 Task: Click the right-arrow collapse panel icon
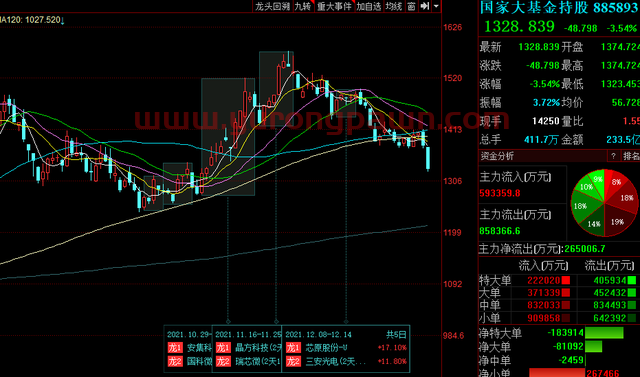coord(424,6)
